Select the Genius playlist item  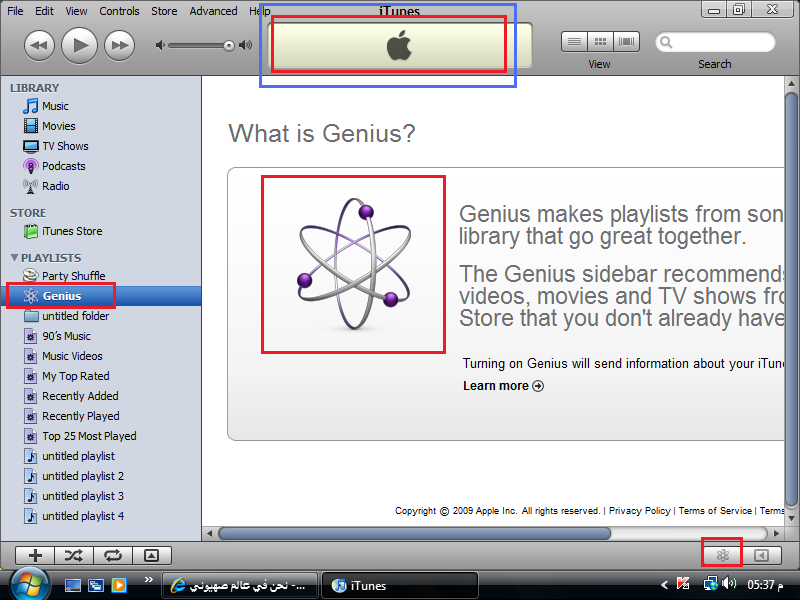point(101,296)
